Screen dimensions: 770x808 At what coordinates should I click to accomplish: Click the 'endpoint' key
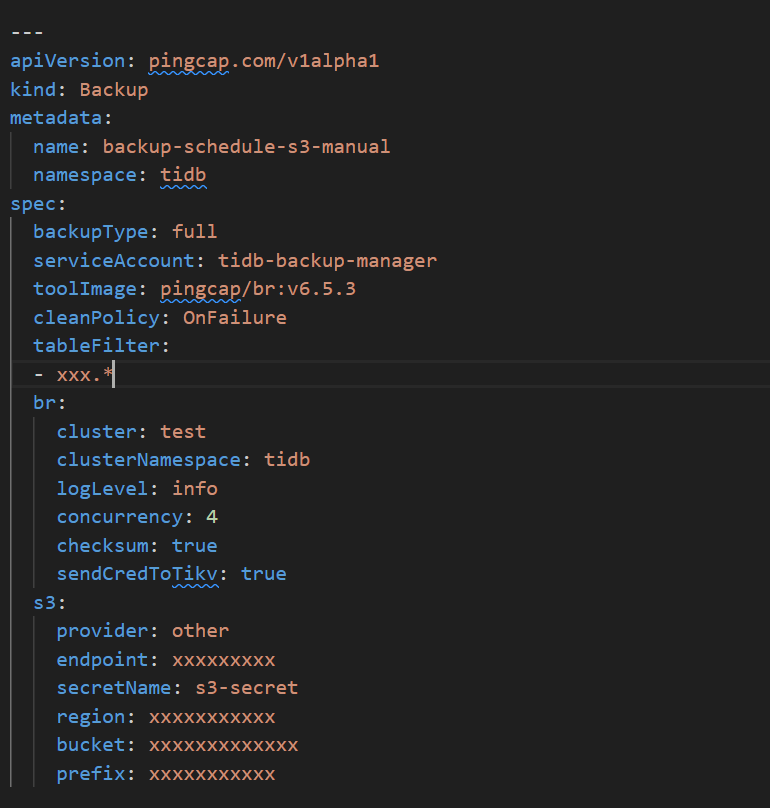tap(102, 660)
